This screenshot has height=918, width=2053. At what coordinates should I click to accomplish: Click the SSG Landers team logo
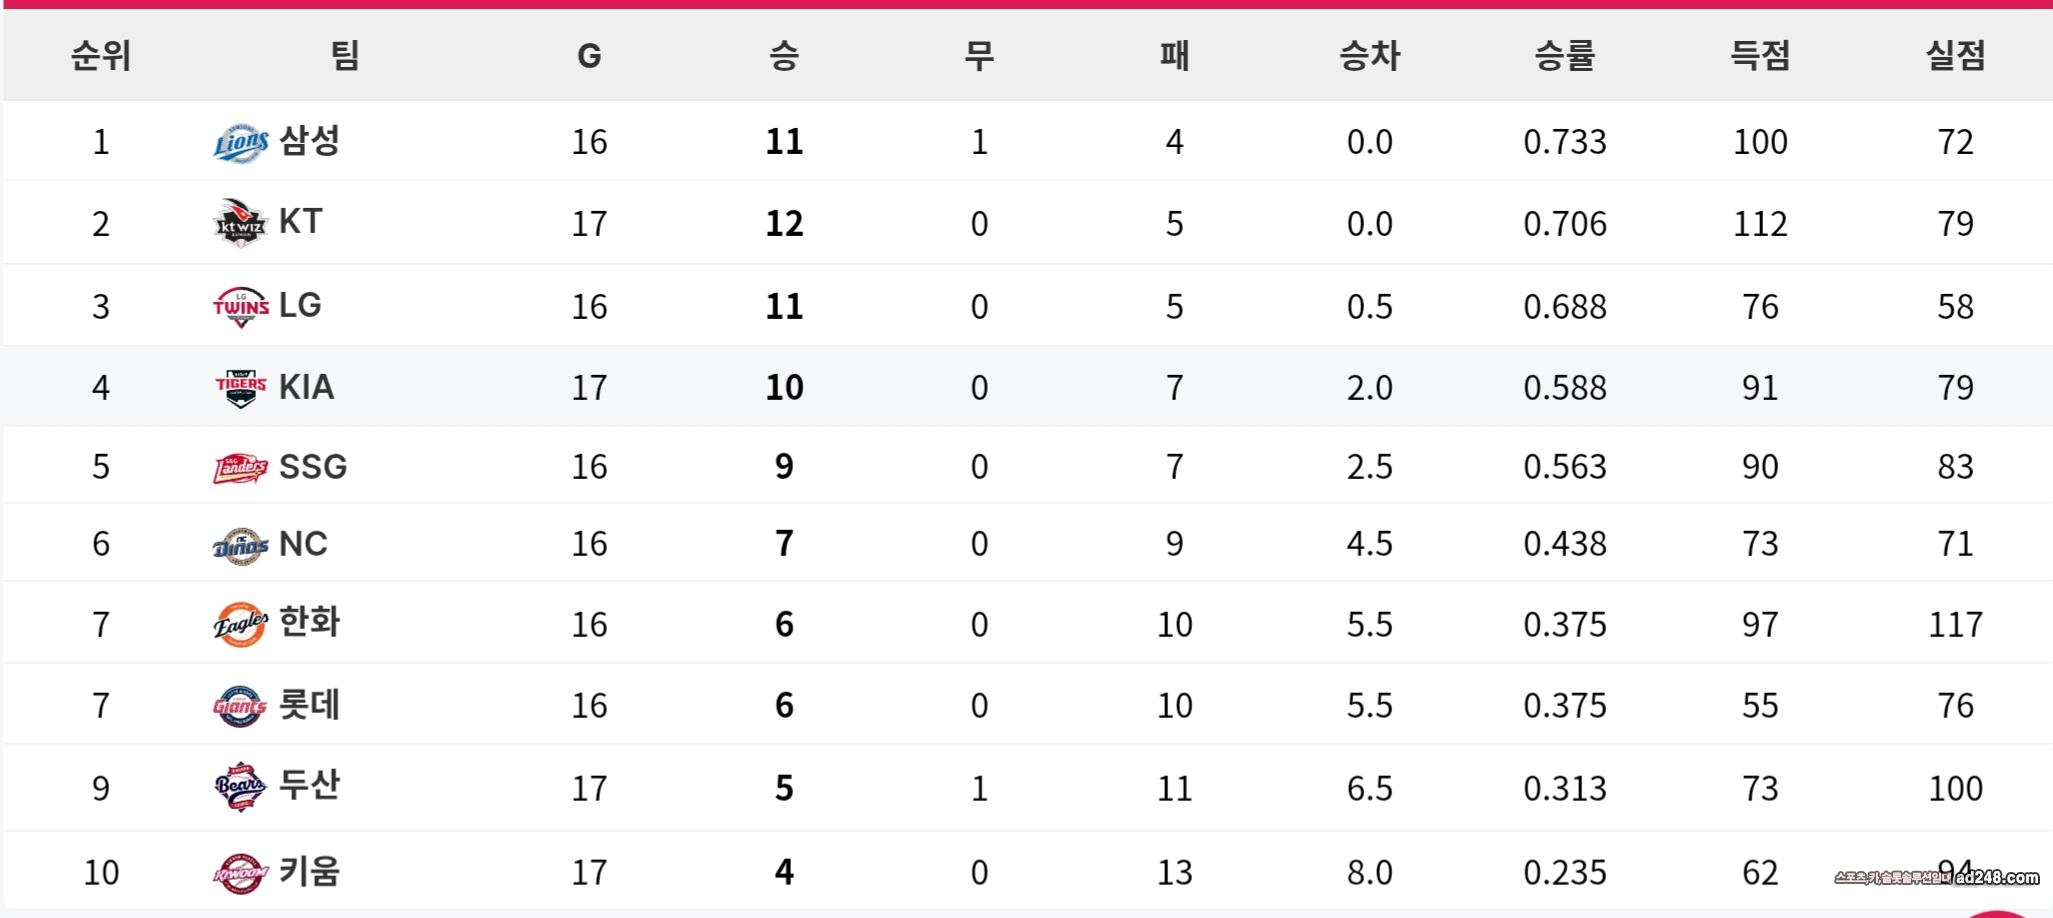(x=240, y=467)
